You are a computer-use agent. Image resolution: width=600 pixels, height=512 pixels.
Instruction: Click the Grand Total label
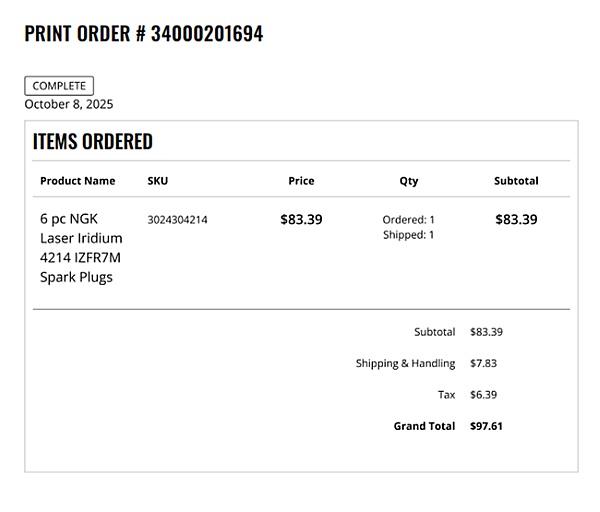[x=424, y=426]
